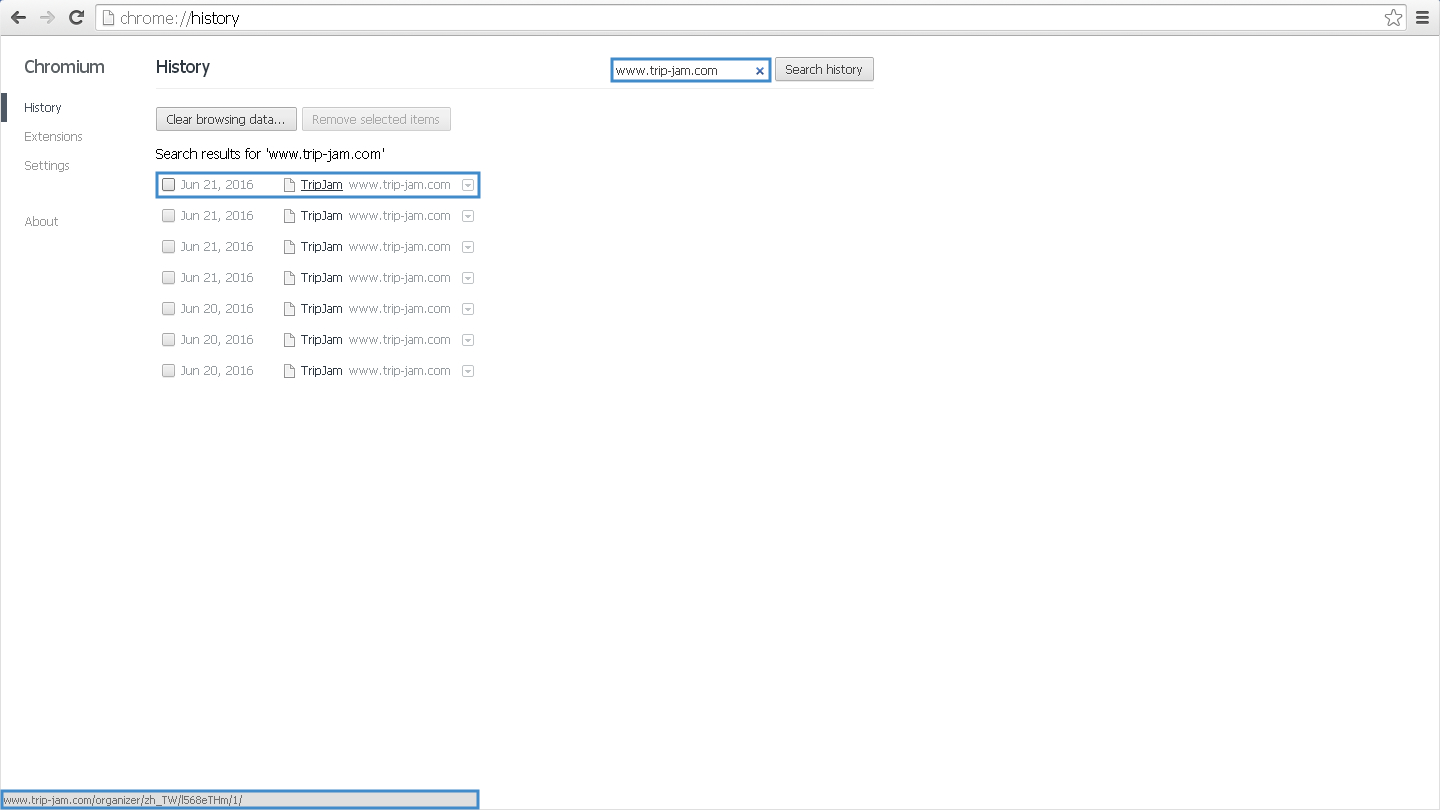Open Settings from the sidebar
1440x810 pixels.
47,165
